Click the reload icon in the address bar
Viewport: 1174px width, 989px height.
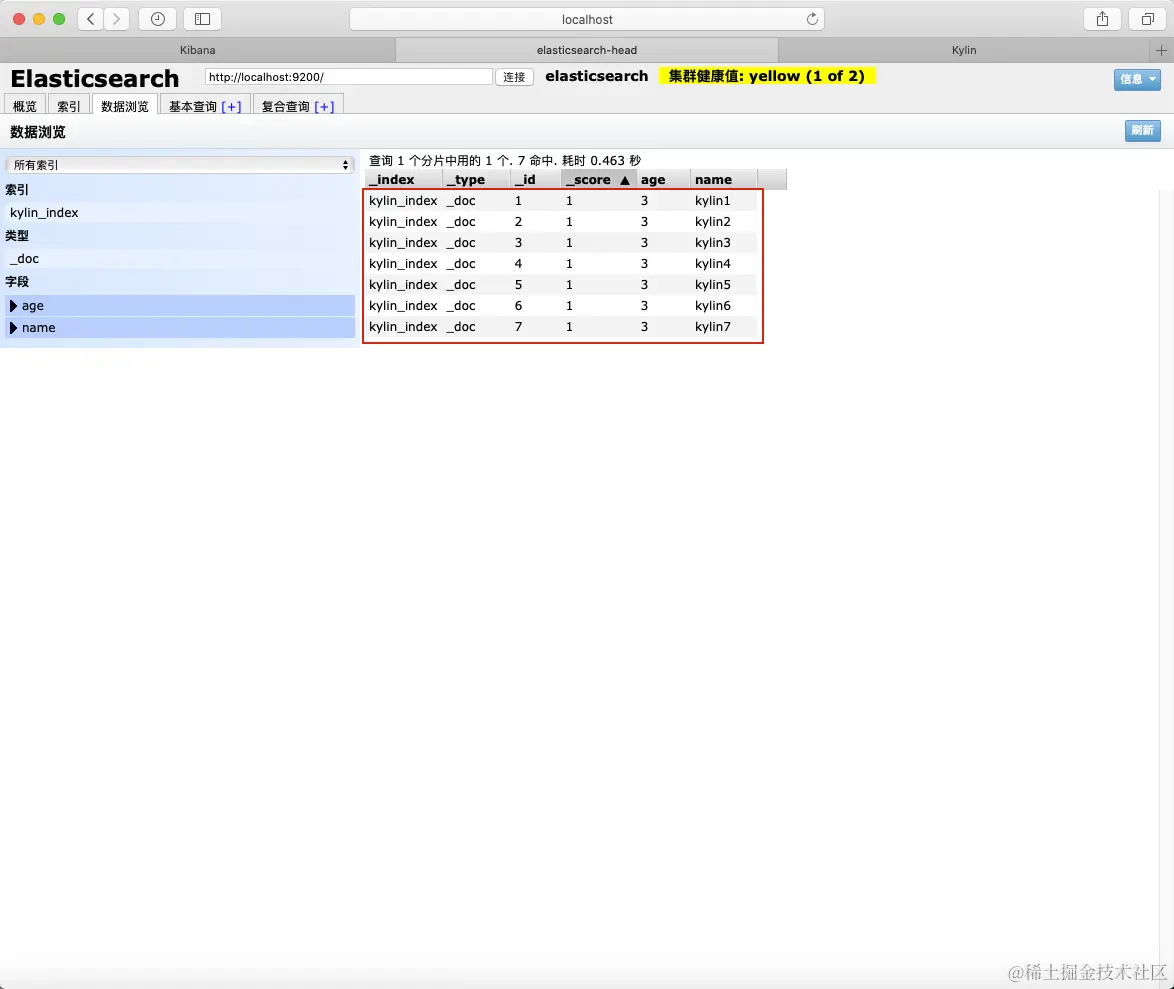812,18
